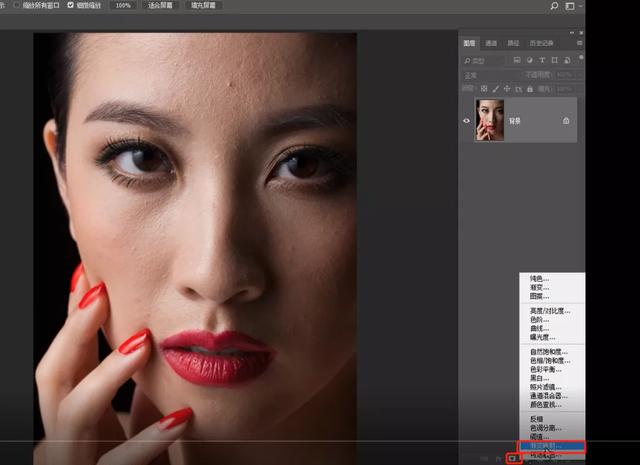Choose 曝光度... from the menu
This screenshot has height=465, width=640.
point(552,338)
